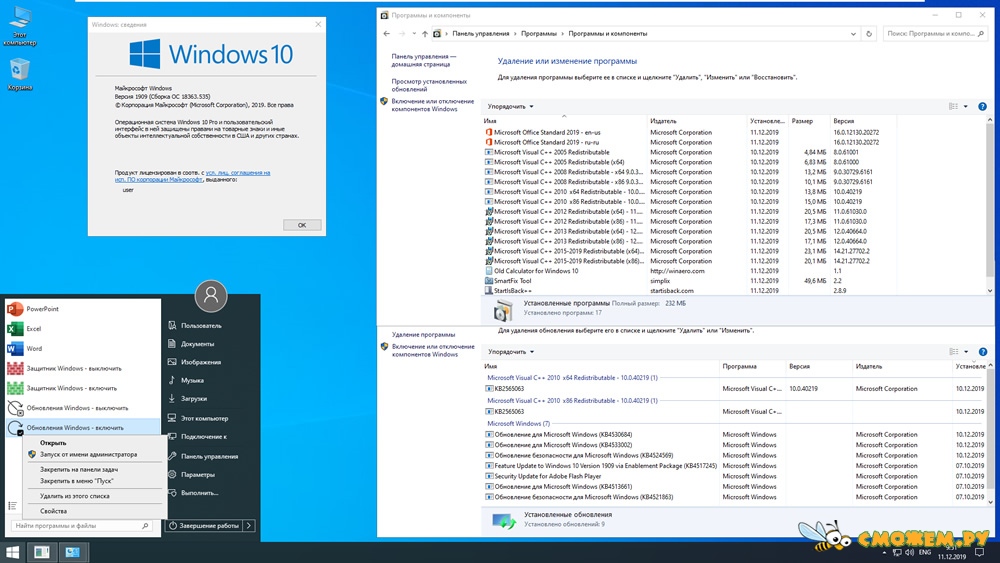Select Закрепить в меню "Пуск"
This screenshot has width=1000, height=563.
(x=77, y=481)
